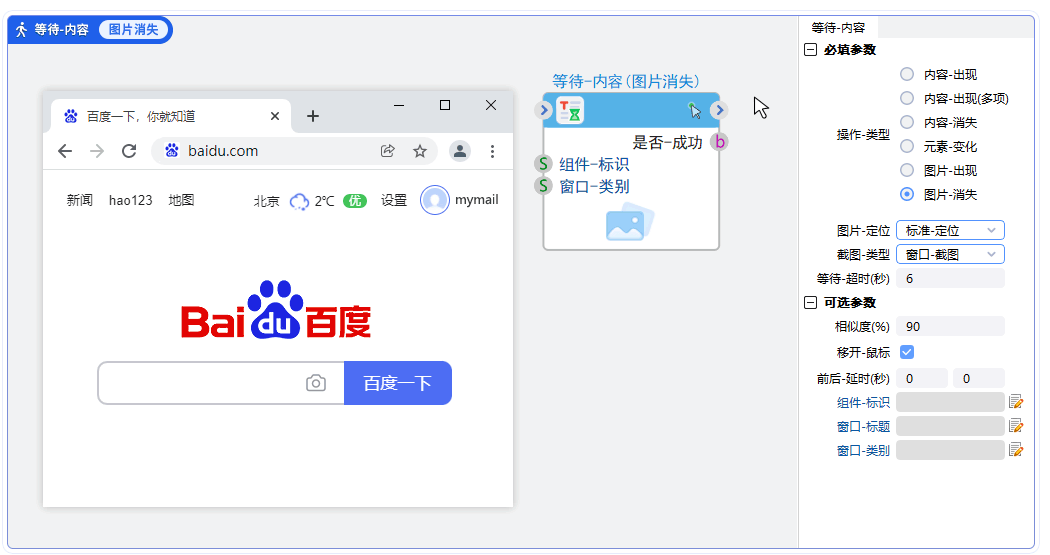Click the 窗口-标题 input field

950,426
